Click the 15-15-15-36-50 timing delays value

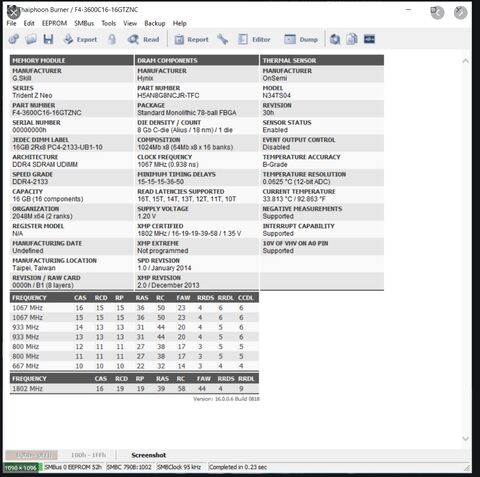pos(161,182)
